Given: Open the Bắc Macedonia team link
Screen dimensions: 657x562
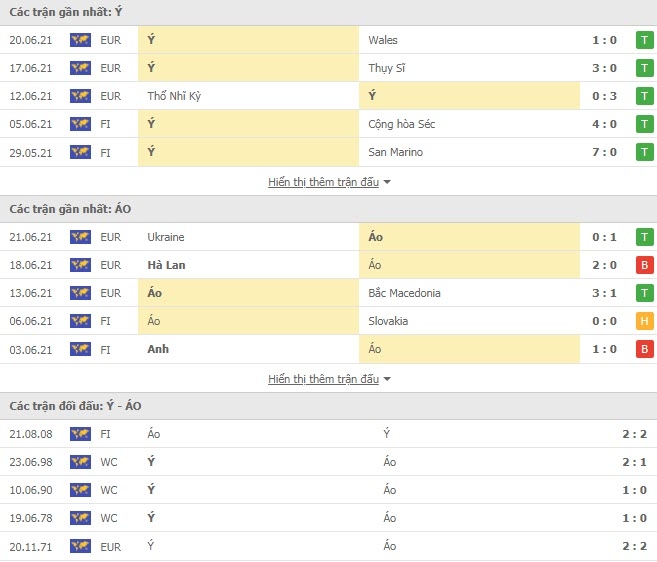Looking at the screenshot, I should click(404, 293).
